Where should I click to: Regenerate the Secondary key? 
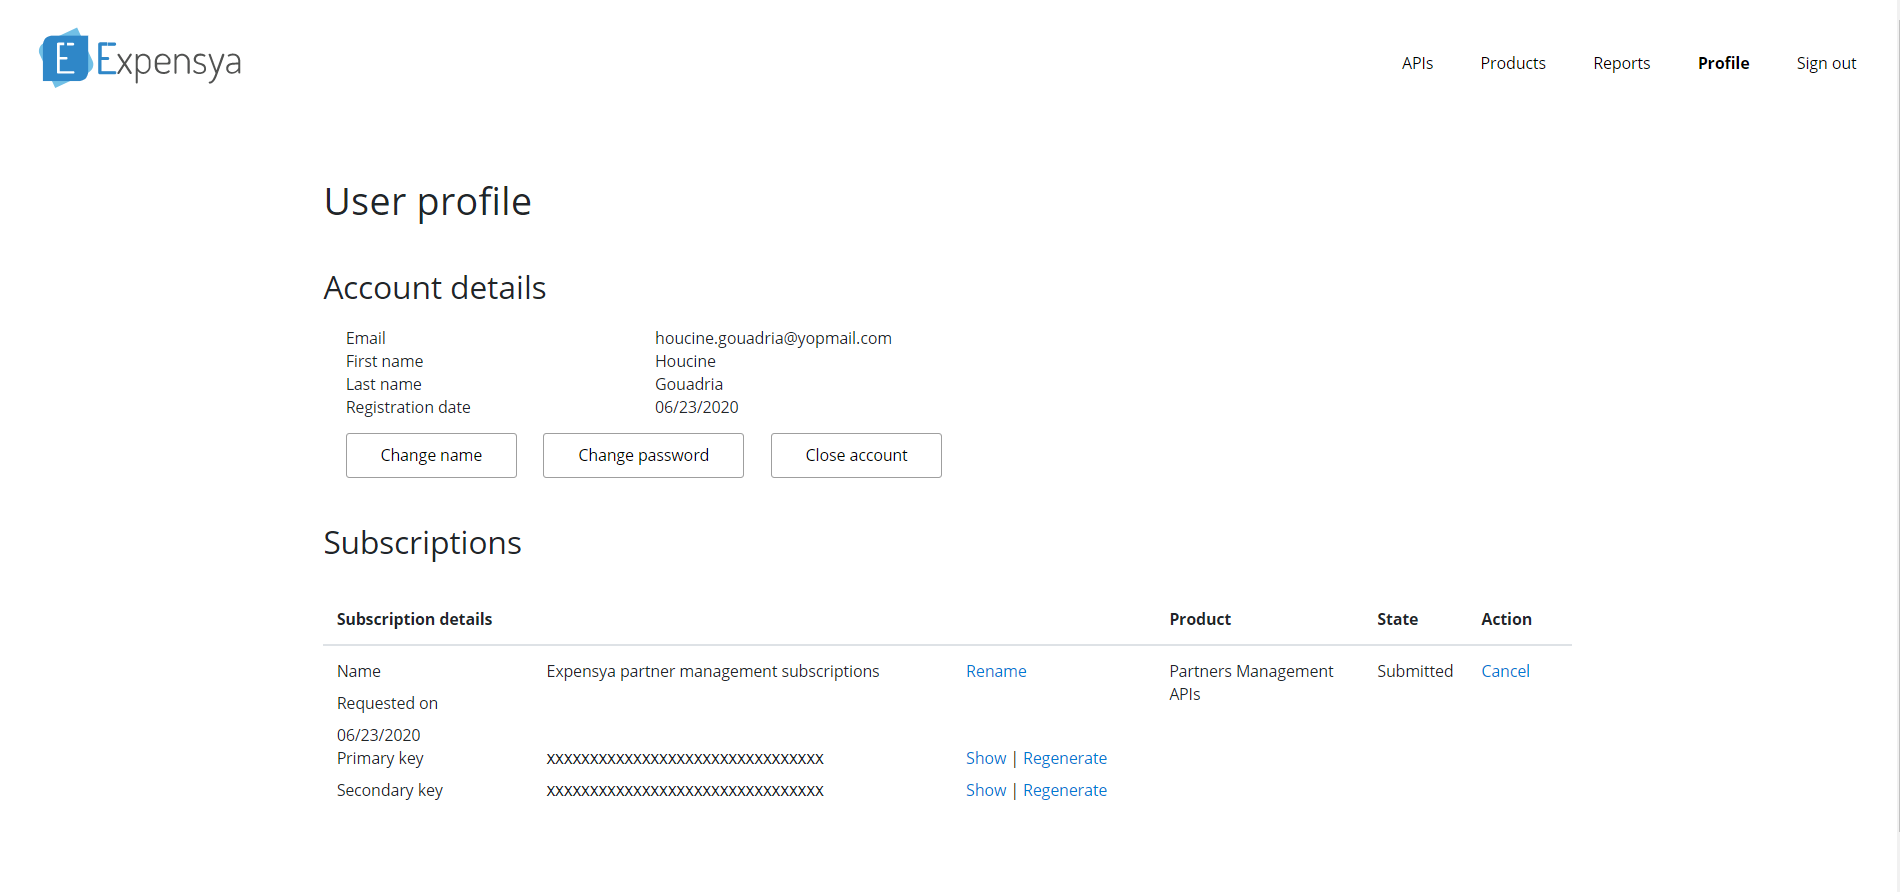1065,790
